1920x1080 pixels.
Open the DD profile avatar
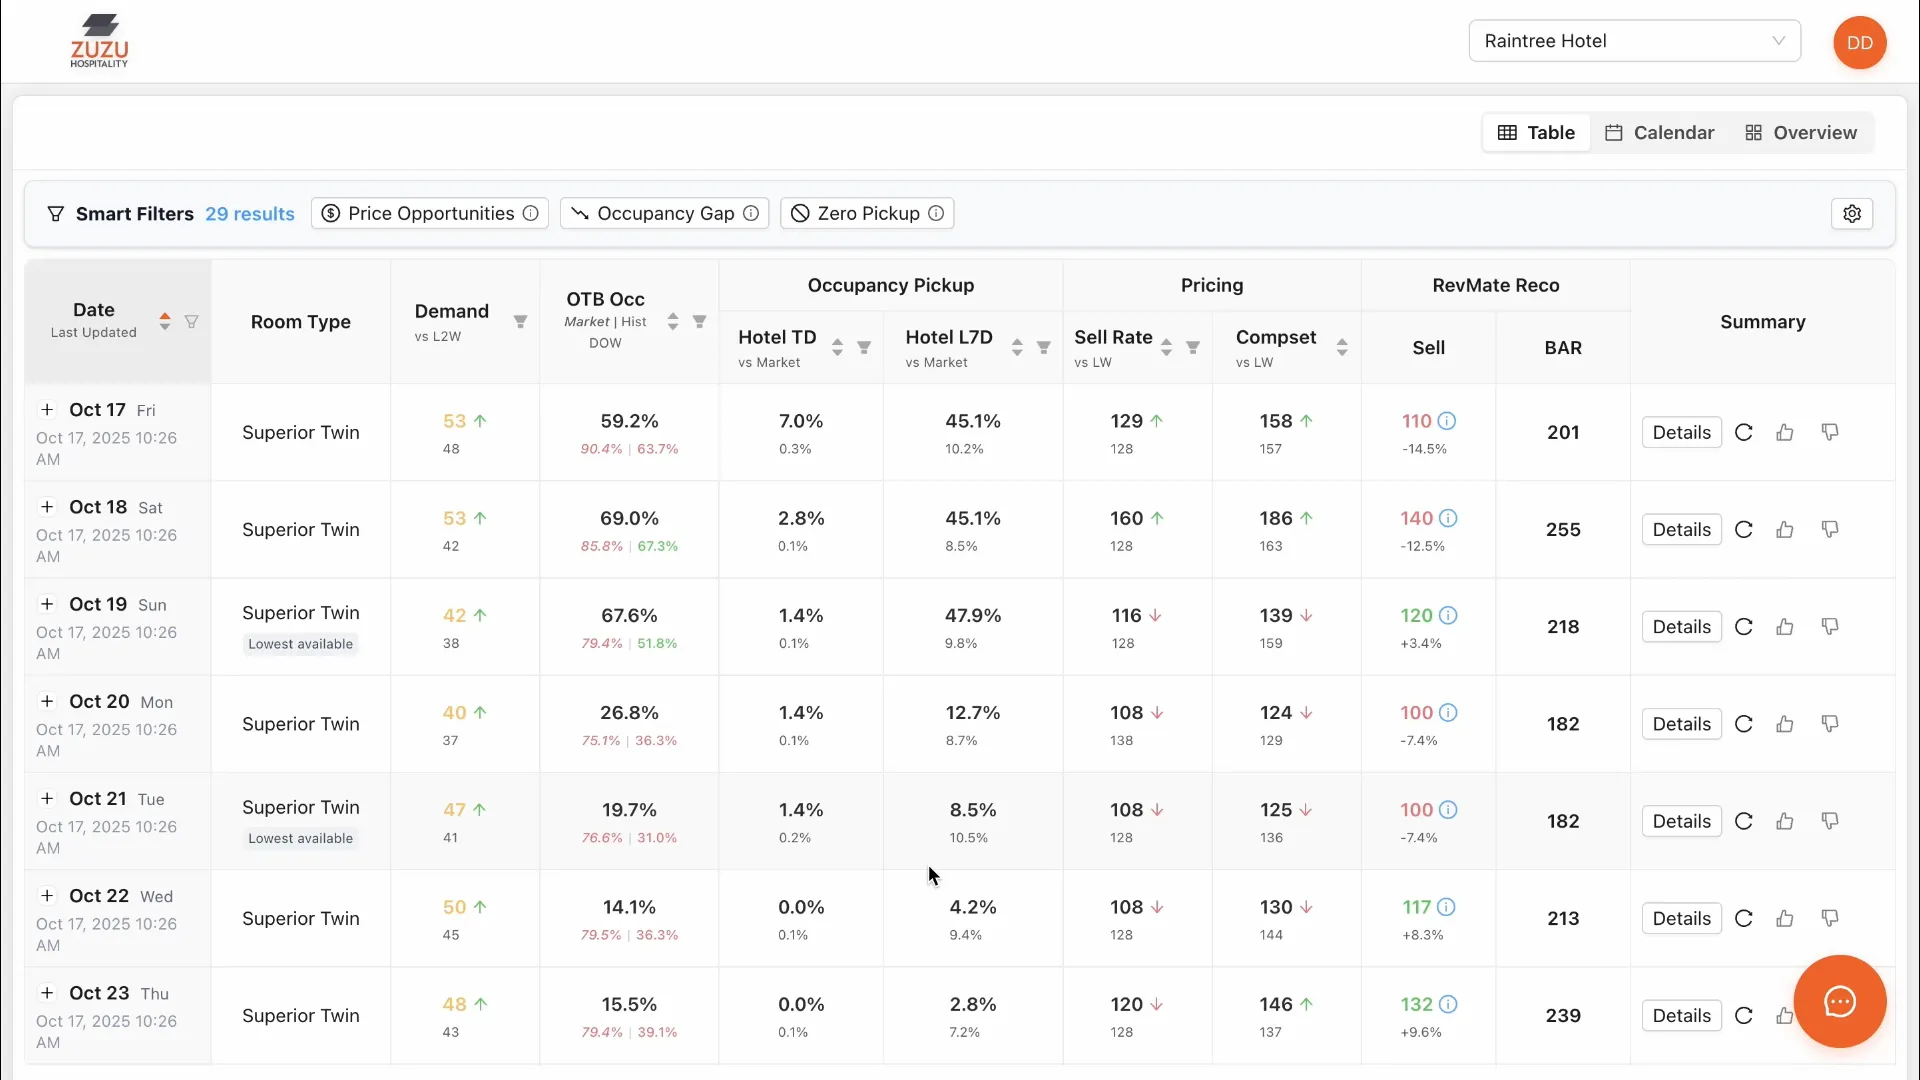pyautogui.click(x=1860, y=42)
